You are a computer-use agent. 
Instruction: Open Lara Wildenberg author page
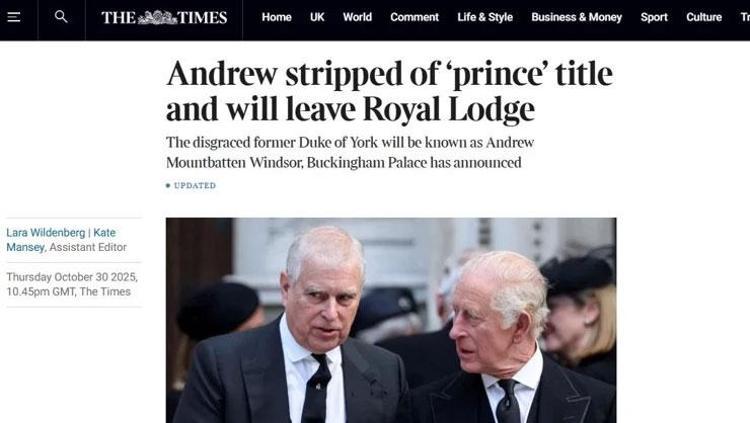[x=45, y=233]
